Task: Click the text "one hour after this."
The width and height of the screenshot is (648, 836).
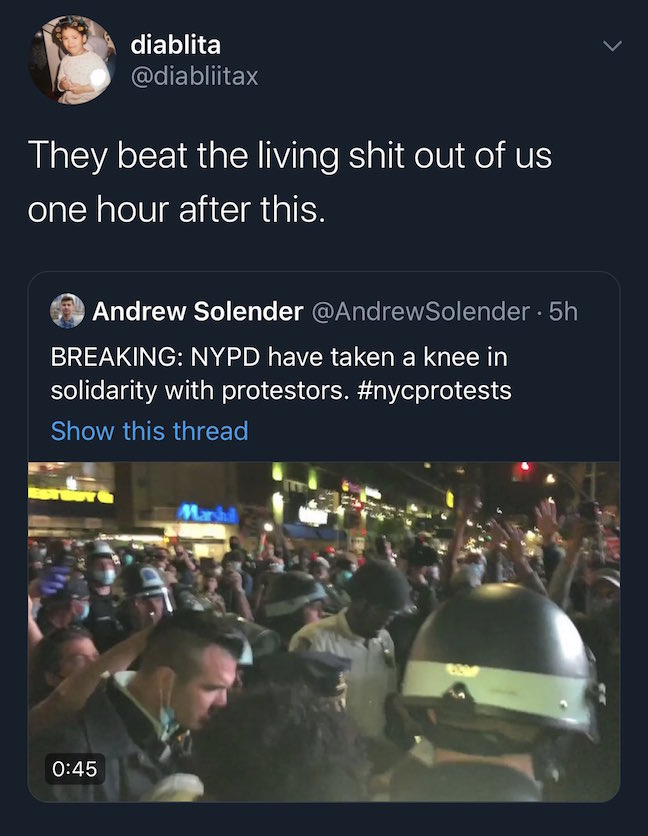Action: point(176,211)
